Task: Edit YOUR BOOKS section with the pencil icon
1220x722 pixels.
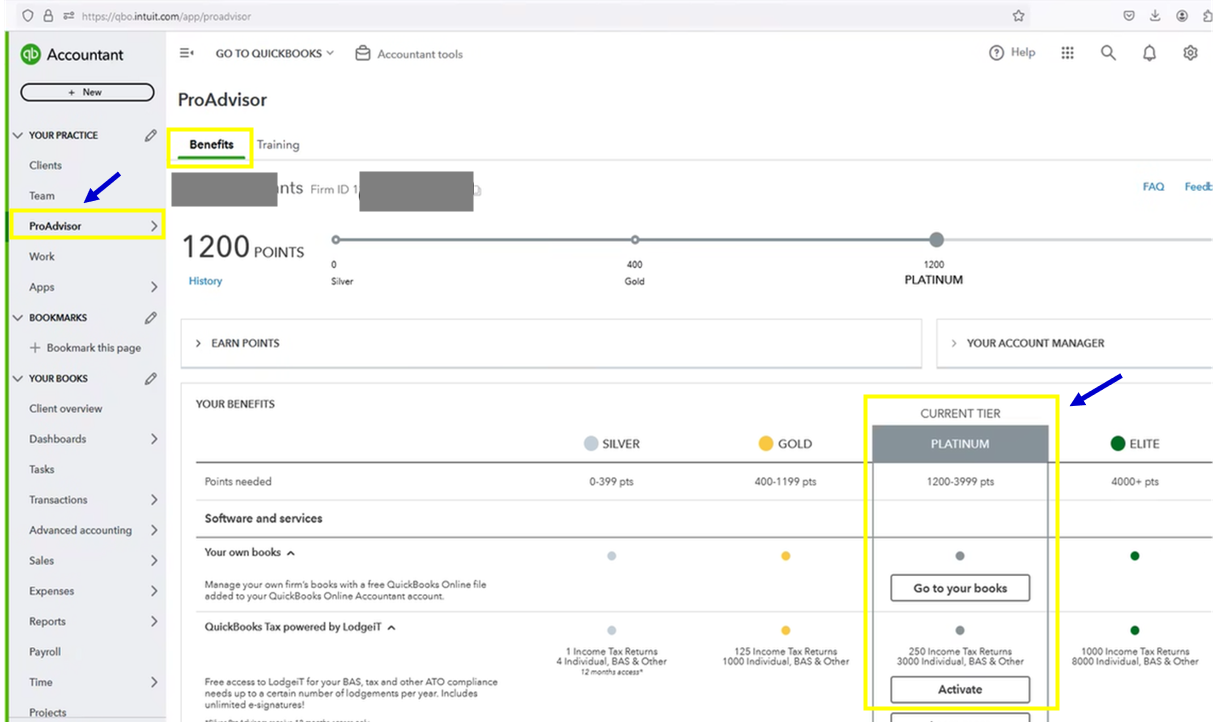Action: [x=150, y=379]
